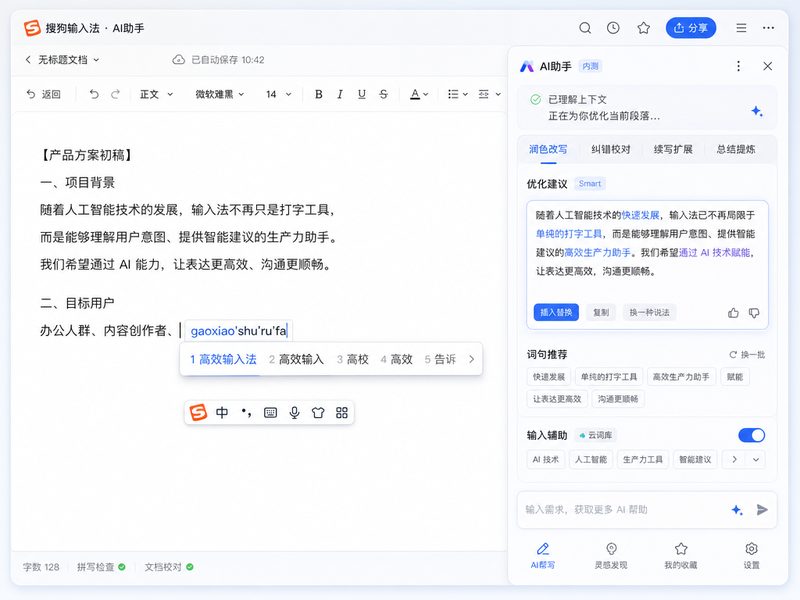Click the cloud auto-save status icon

click(x=179, y=60)
